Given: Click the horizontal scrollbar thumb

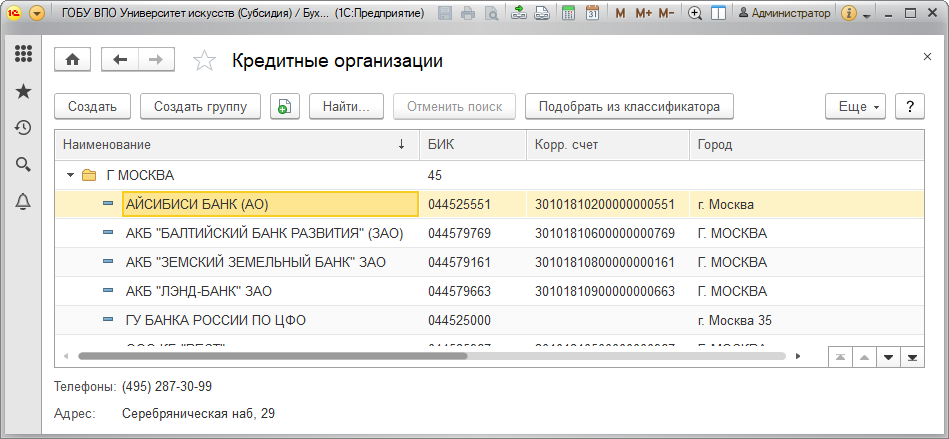Looking at the screenshot, I should 272,356.
